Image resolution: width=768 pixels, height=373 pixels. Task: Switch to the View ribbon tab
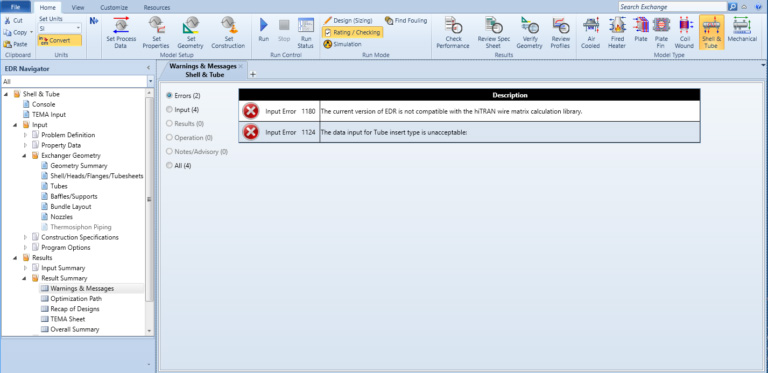pos(77,7)
